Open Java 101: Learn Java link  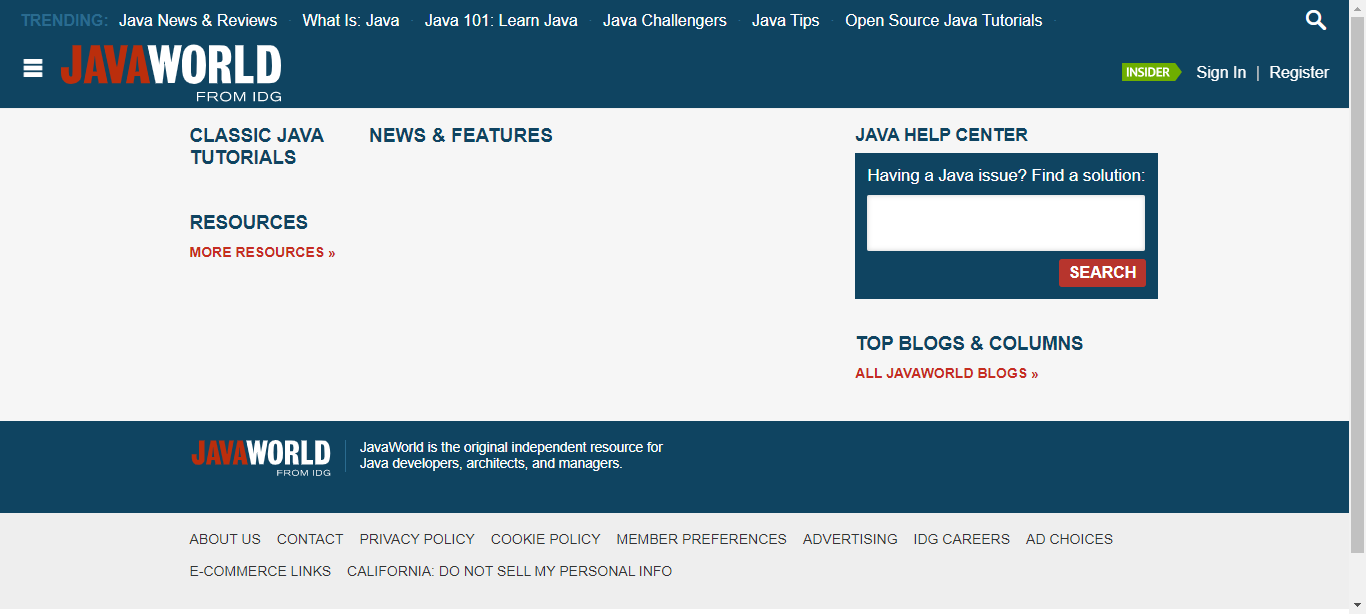[501, 20]
